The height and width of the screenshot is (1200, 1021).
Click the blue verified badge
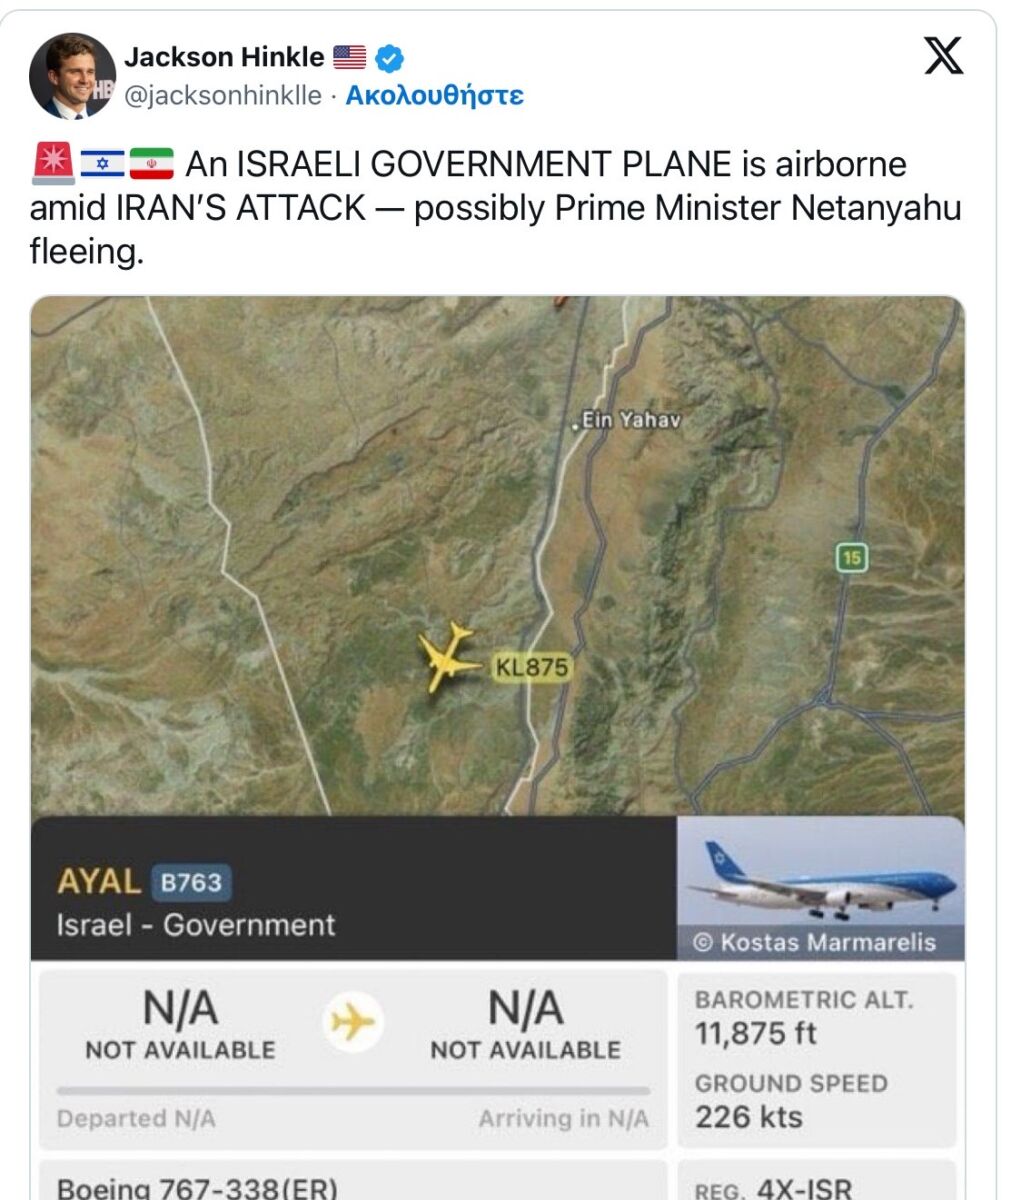pos(389,59)
